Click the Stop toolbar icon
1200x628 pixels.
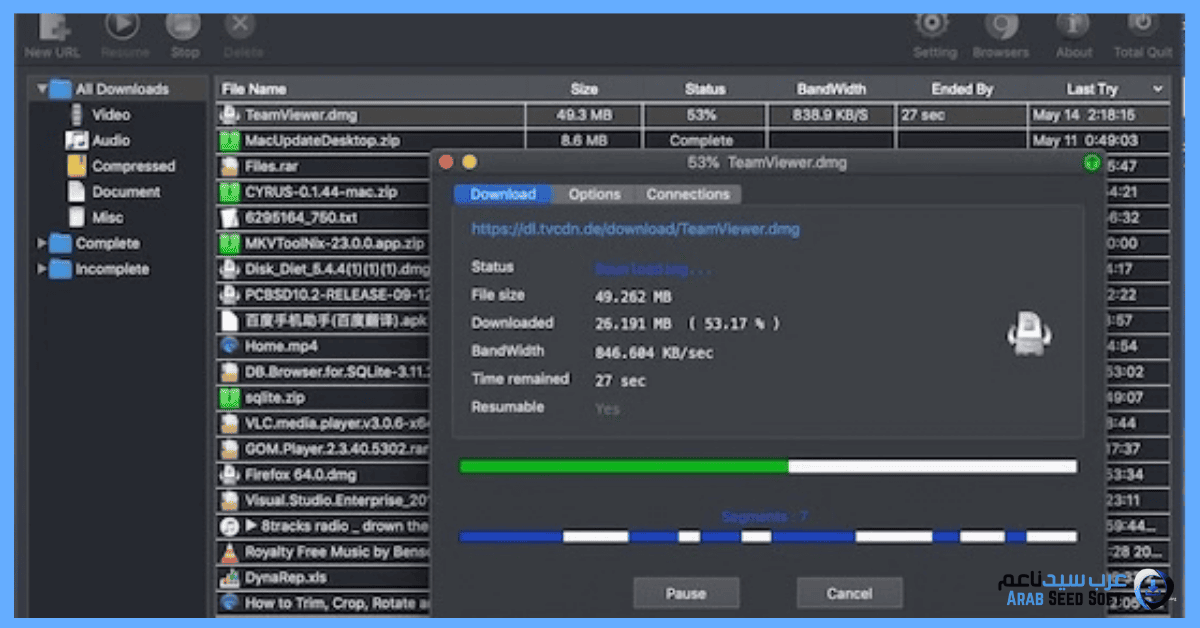(183, 27)
